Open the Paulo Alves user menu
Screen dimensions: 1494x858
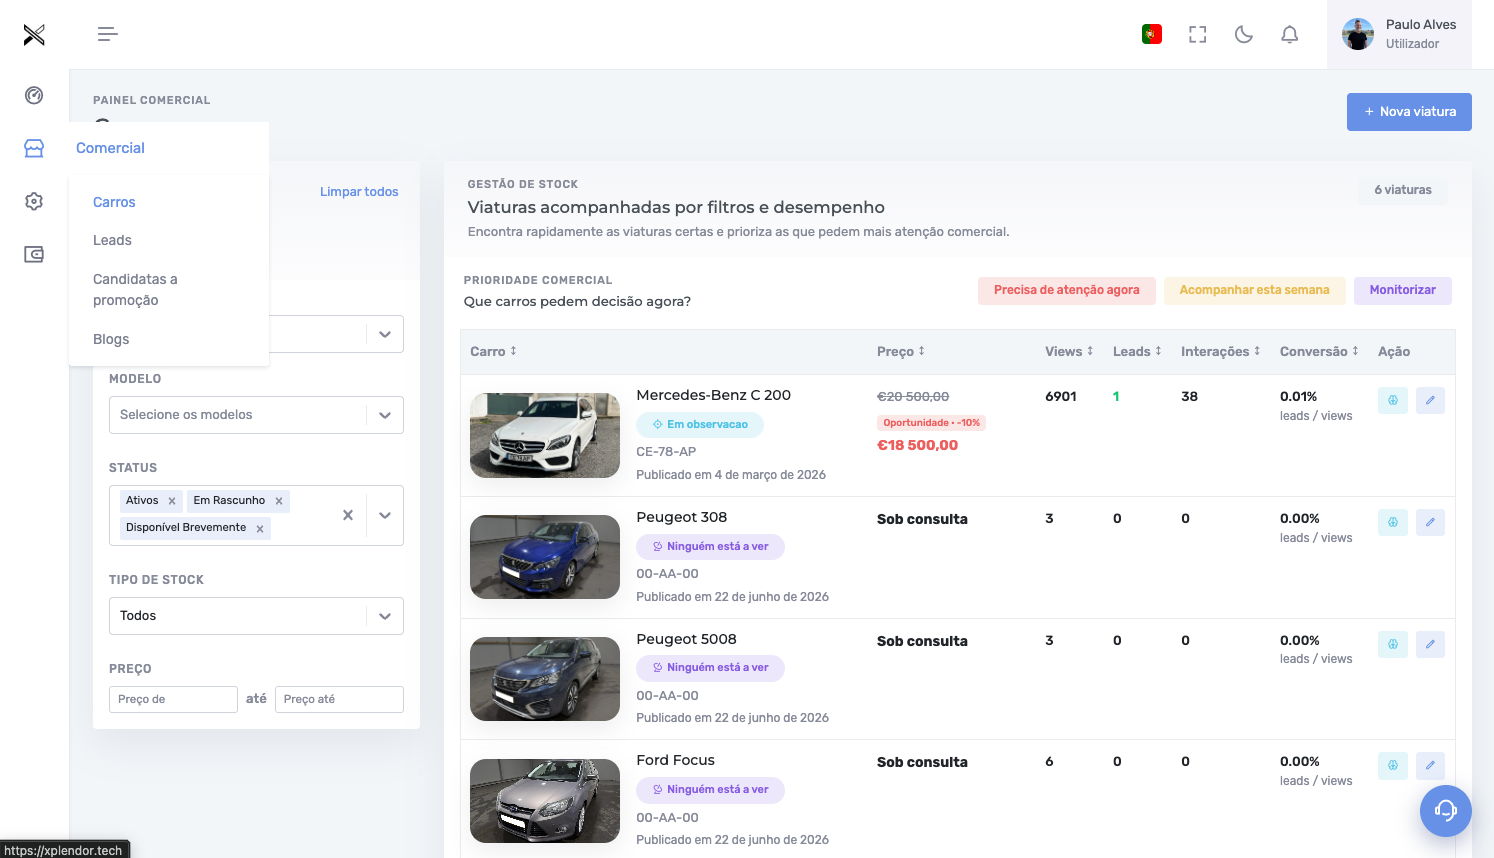pos(1399,34)
